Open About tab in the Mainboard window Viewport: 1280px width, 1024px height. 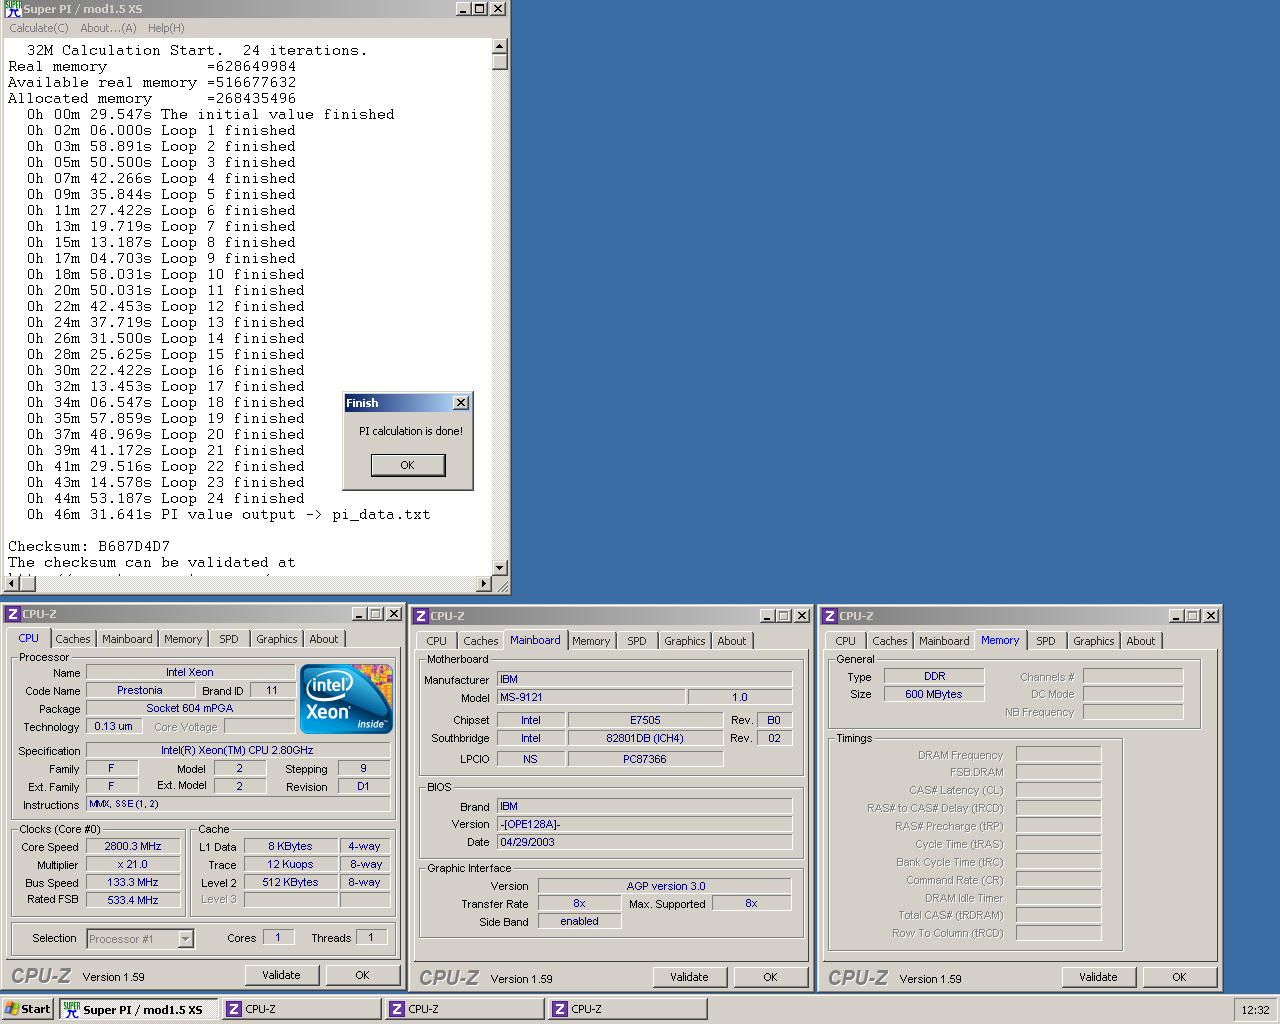pos(732,641)
